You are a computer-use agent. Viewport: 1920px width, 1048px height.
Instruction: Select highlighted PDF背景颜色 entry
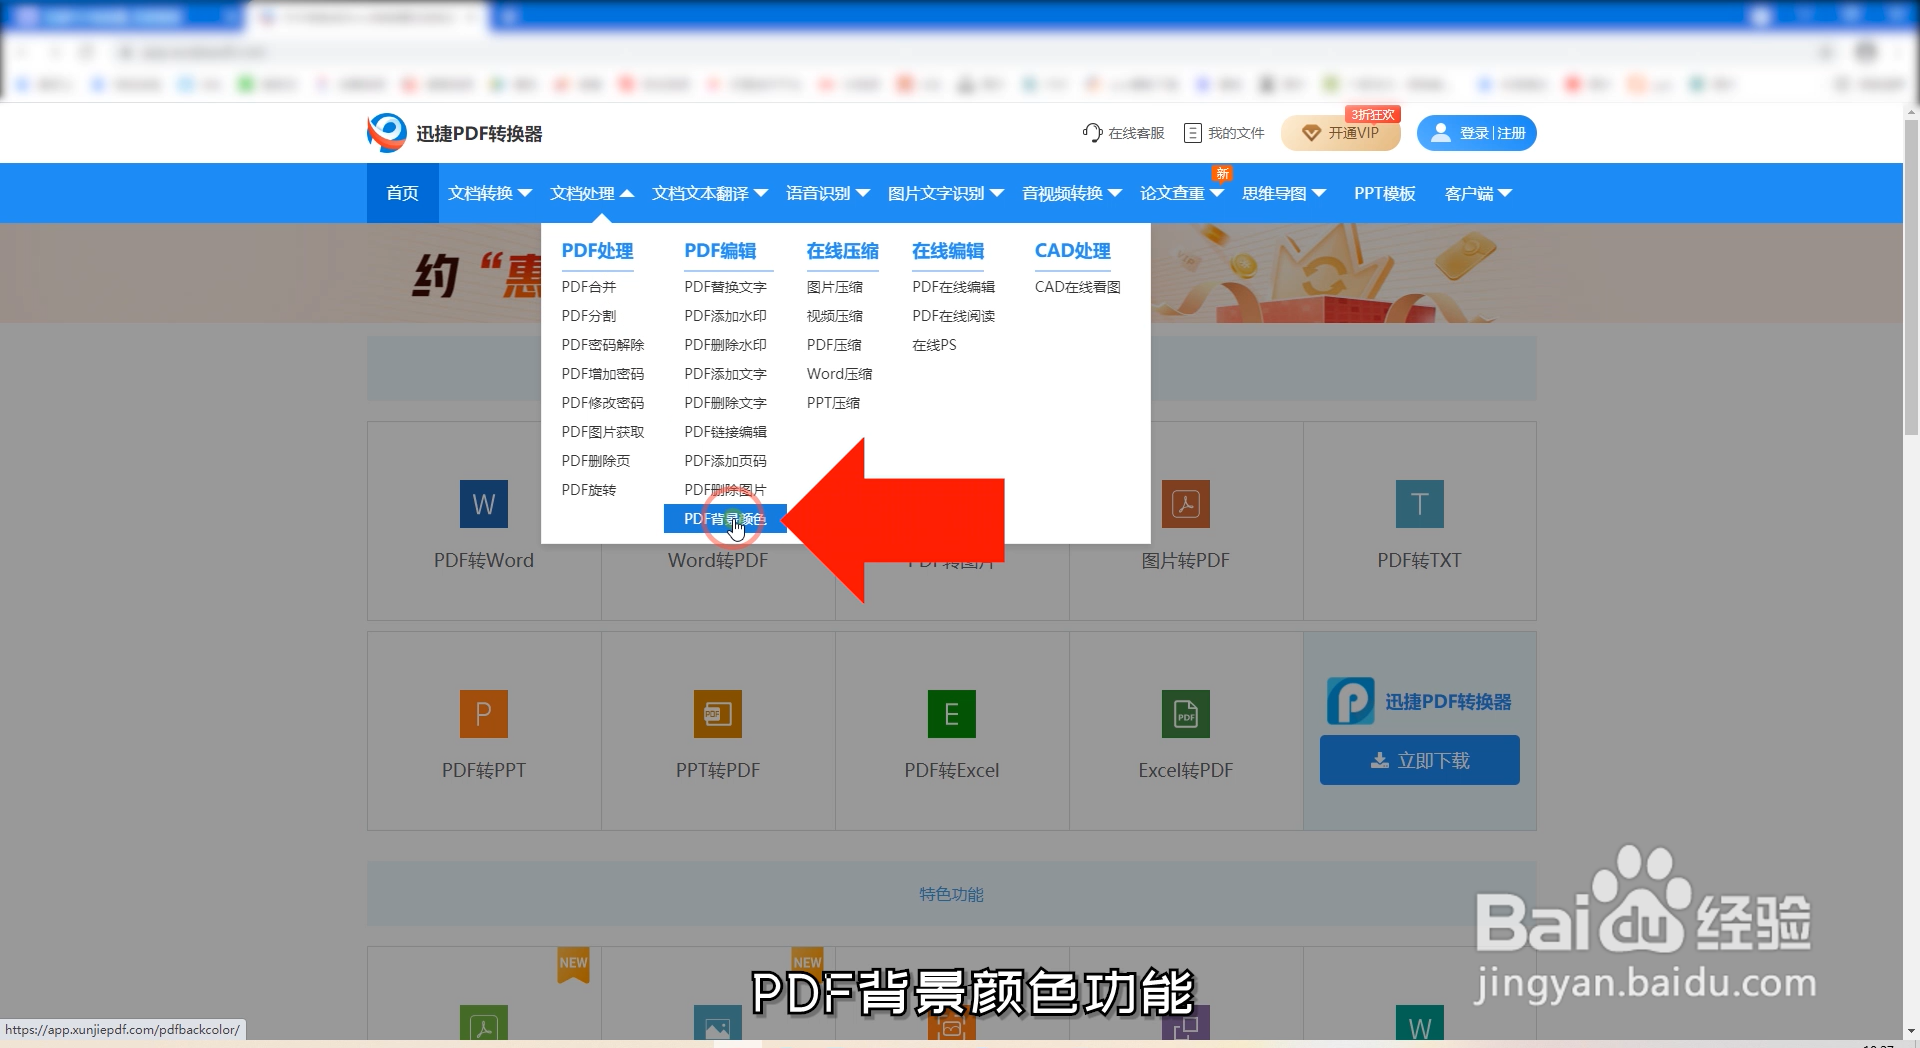(x=725, y=519)
